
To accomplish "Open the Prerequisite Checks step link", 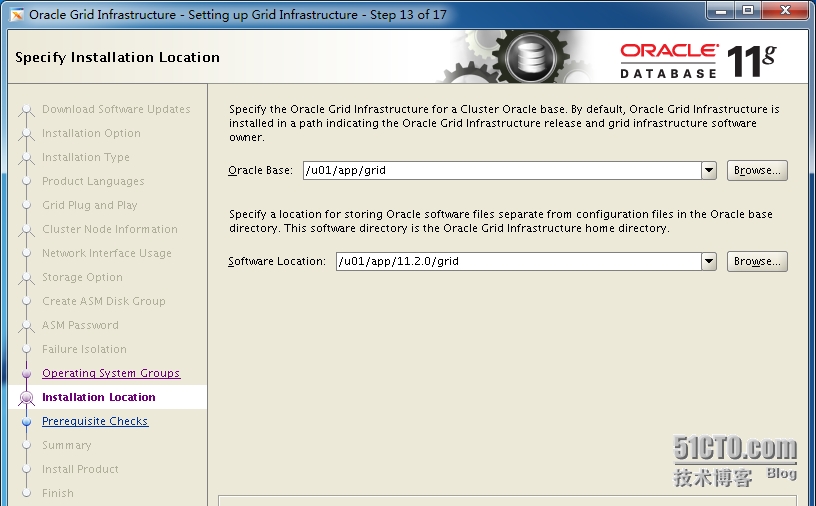I will [95, 421].
